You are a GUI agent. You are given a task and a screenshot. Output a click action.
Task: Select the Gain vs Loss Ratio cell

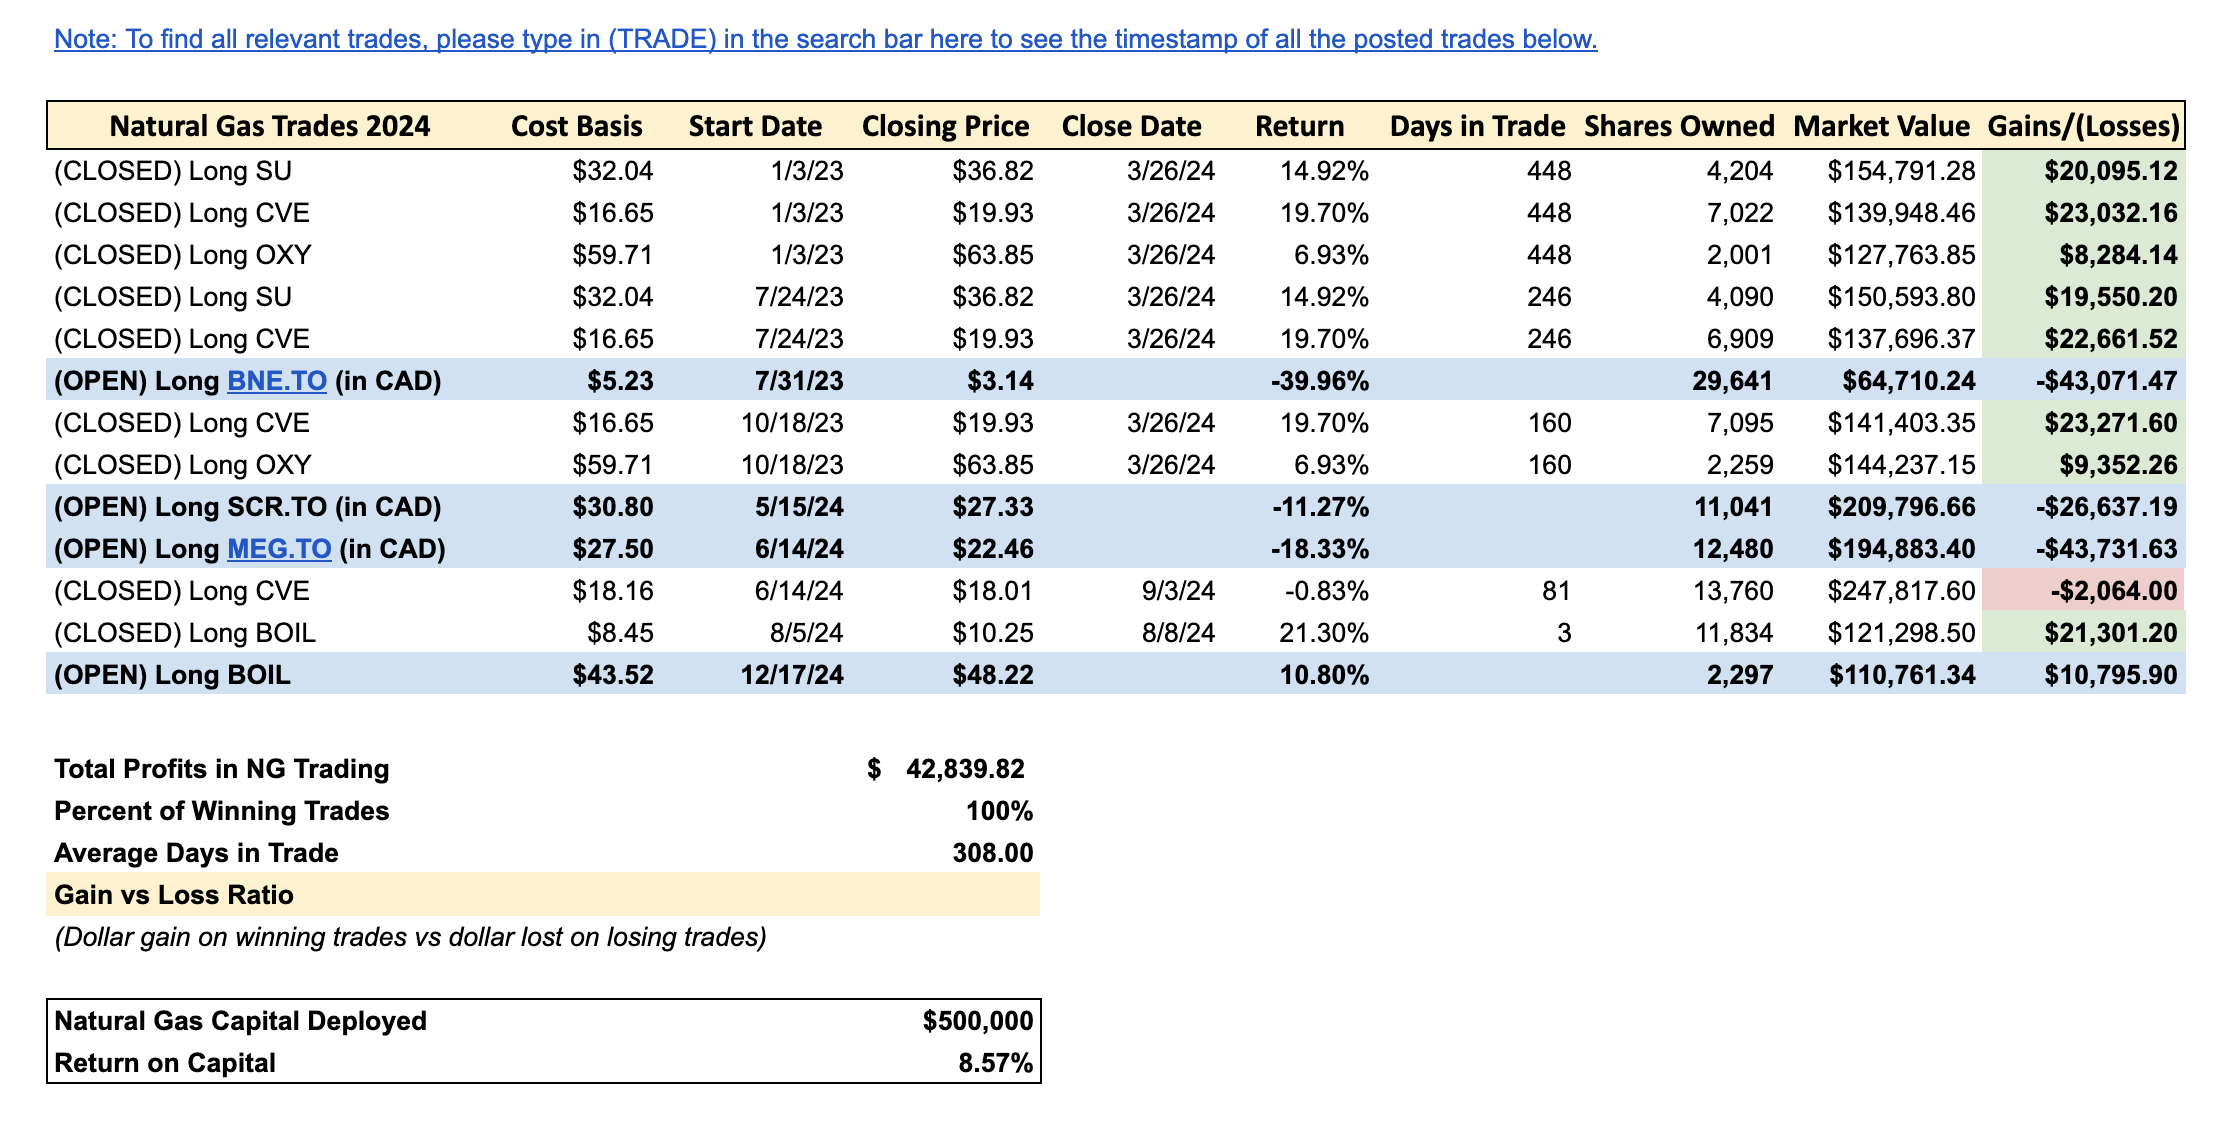[x=543, y=895]
